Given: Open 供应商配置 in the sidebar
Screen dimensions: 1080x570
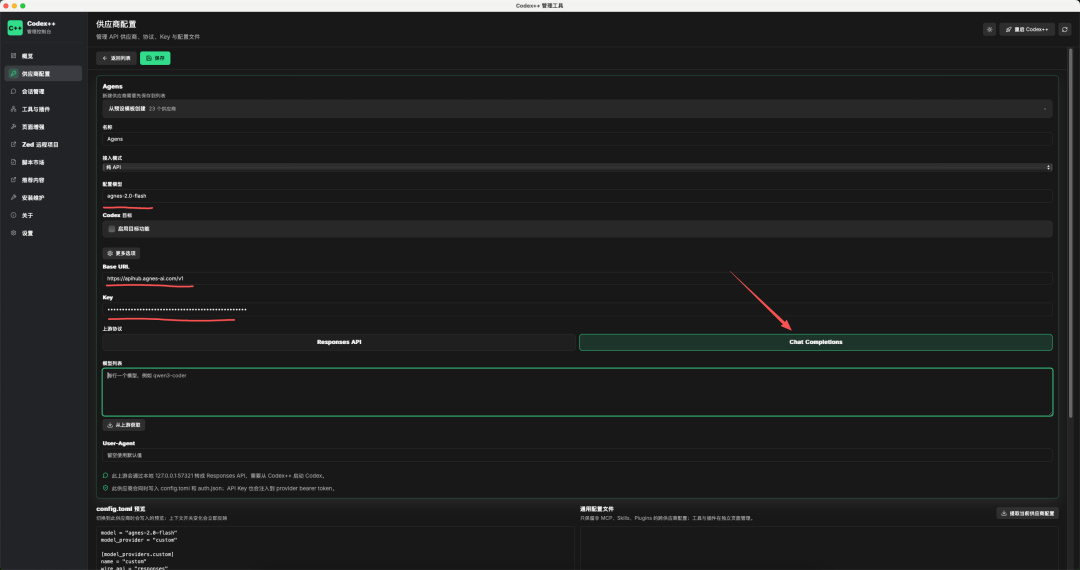Looking at the screenshot, I should click(43, 74).
